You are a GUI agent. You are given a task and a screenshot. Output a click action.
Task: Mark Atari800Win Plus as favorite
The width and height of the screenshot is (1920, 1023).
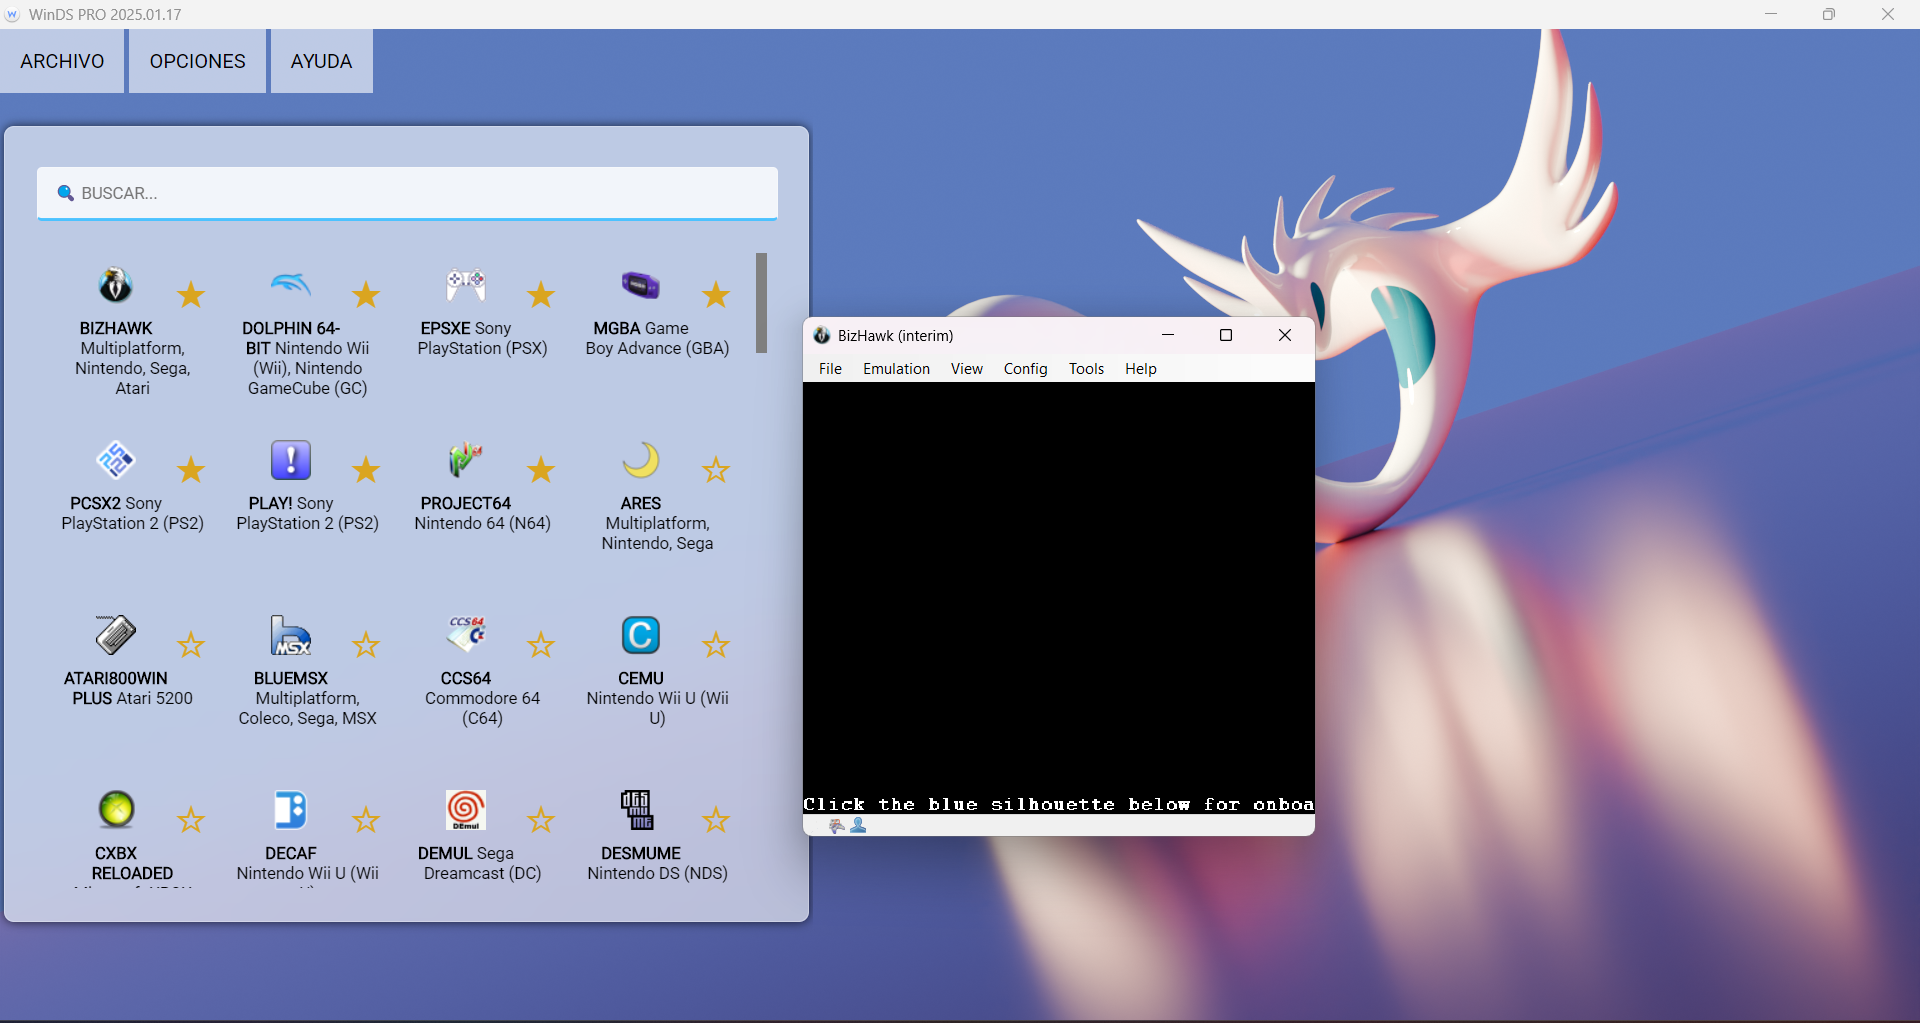(x=191, y=645)
